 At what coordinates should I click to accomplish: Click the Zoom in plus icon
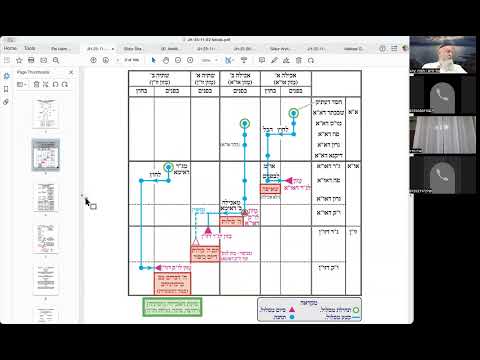point(190,60)
